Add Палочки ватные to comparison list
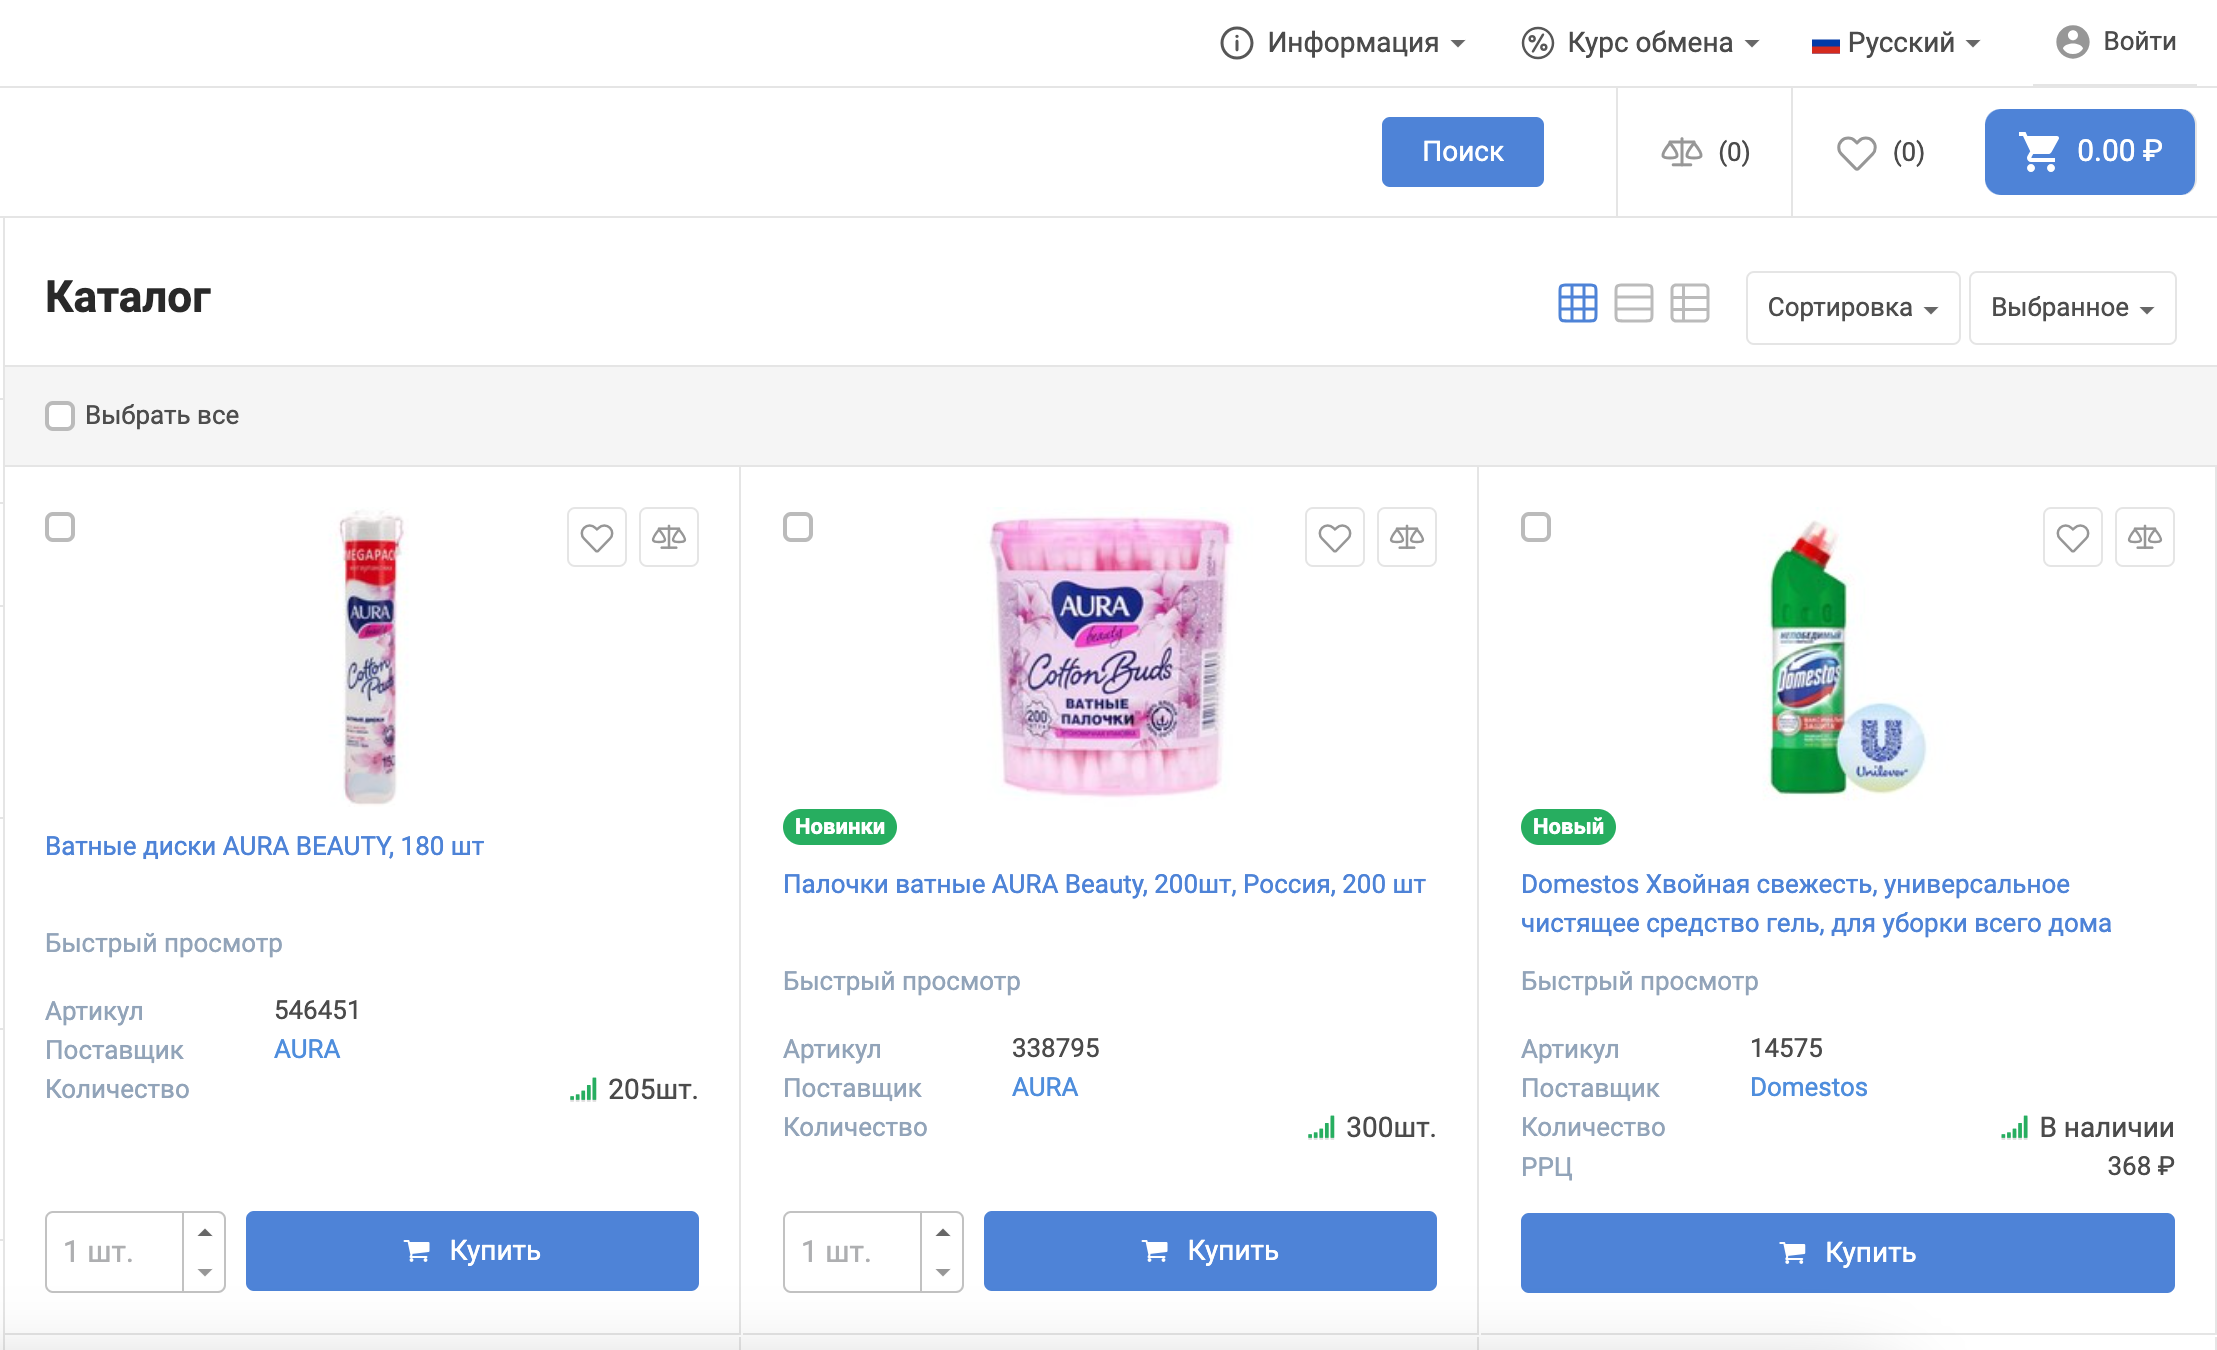This screenshot has width=2217, height=1350. tap(1406, 538)
